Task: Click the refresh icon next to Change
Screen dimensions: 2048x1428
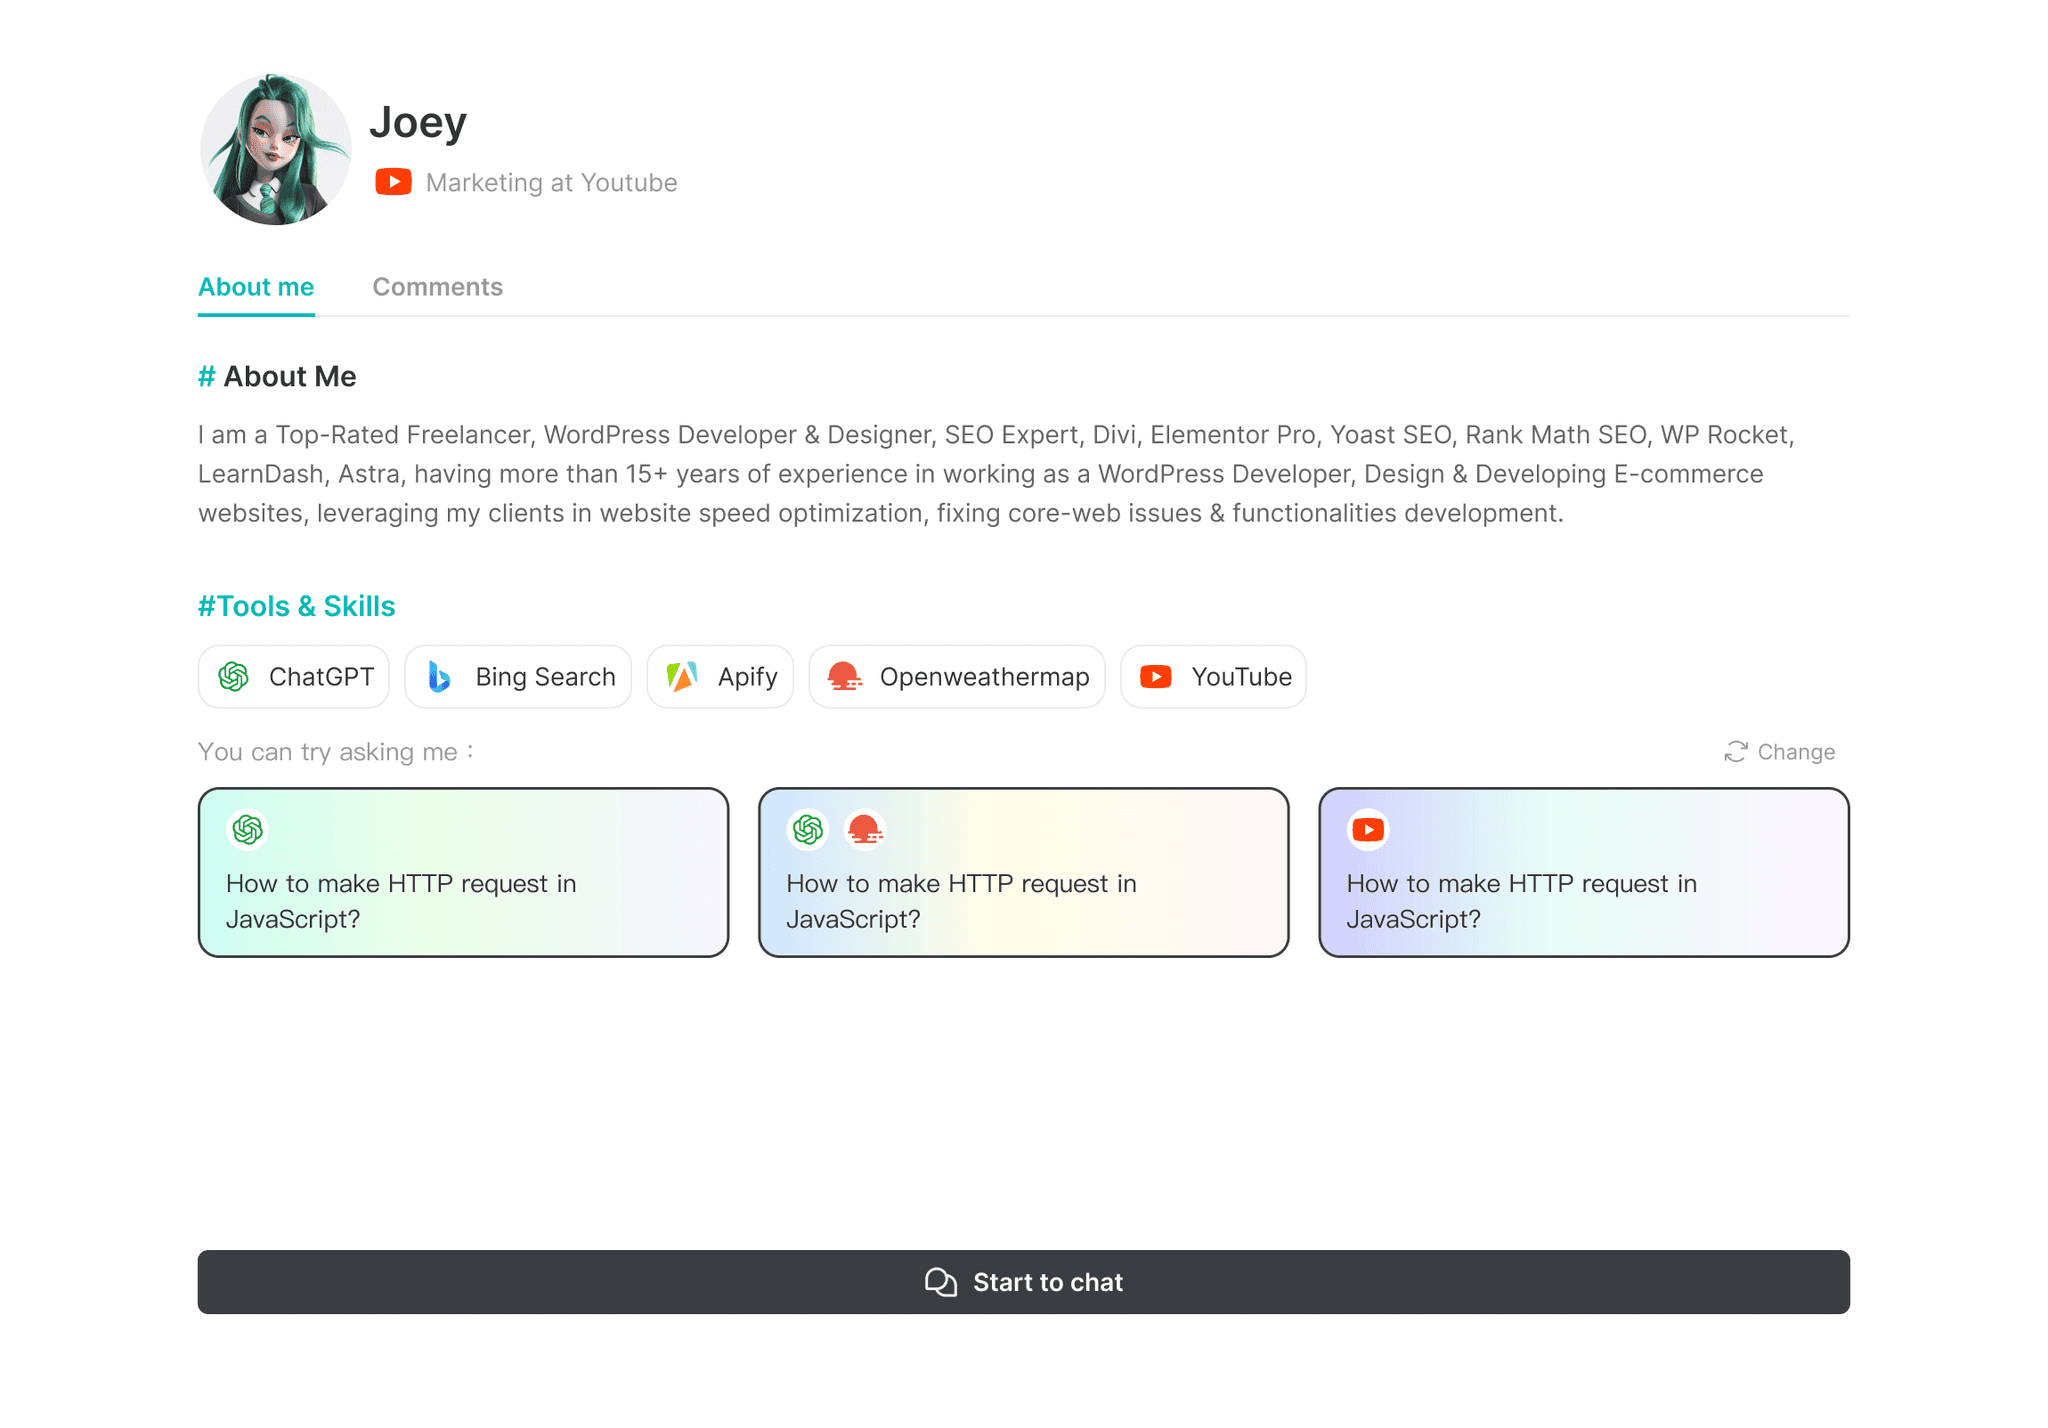Action: coord(1736,751)
